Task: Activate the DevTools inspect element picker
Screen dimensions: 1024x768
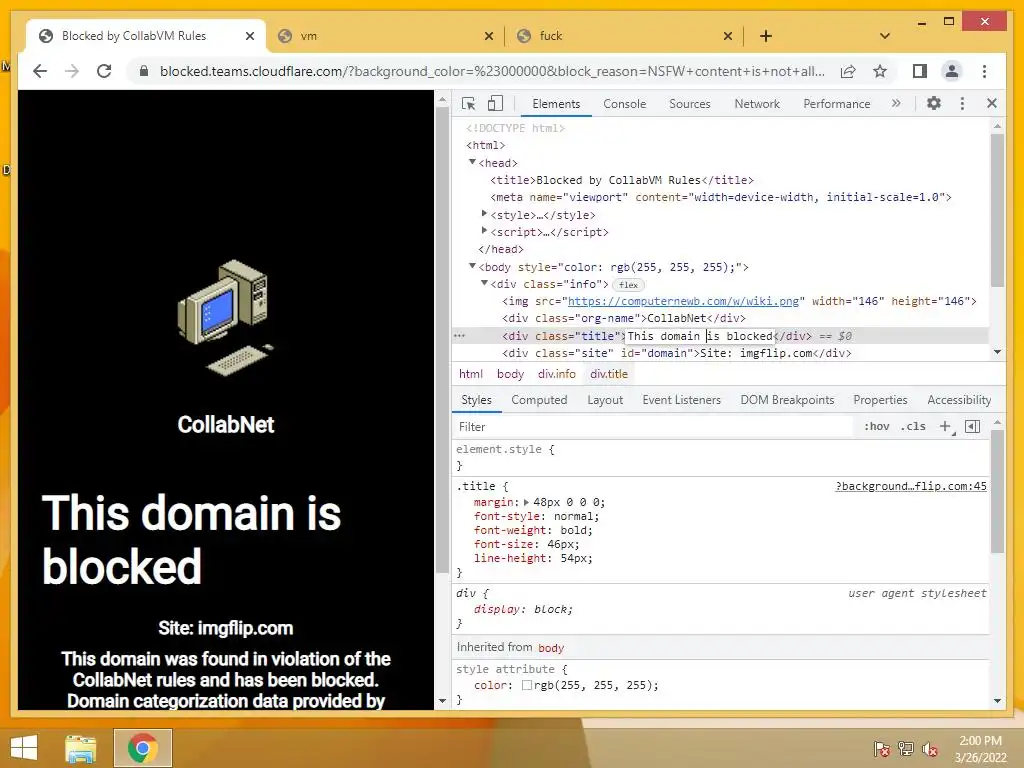Action: point(468,104)
